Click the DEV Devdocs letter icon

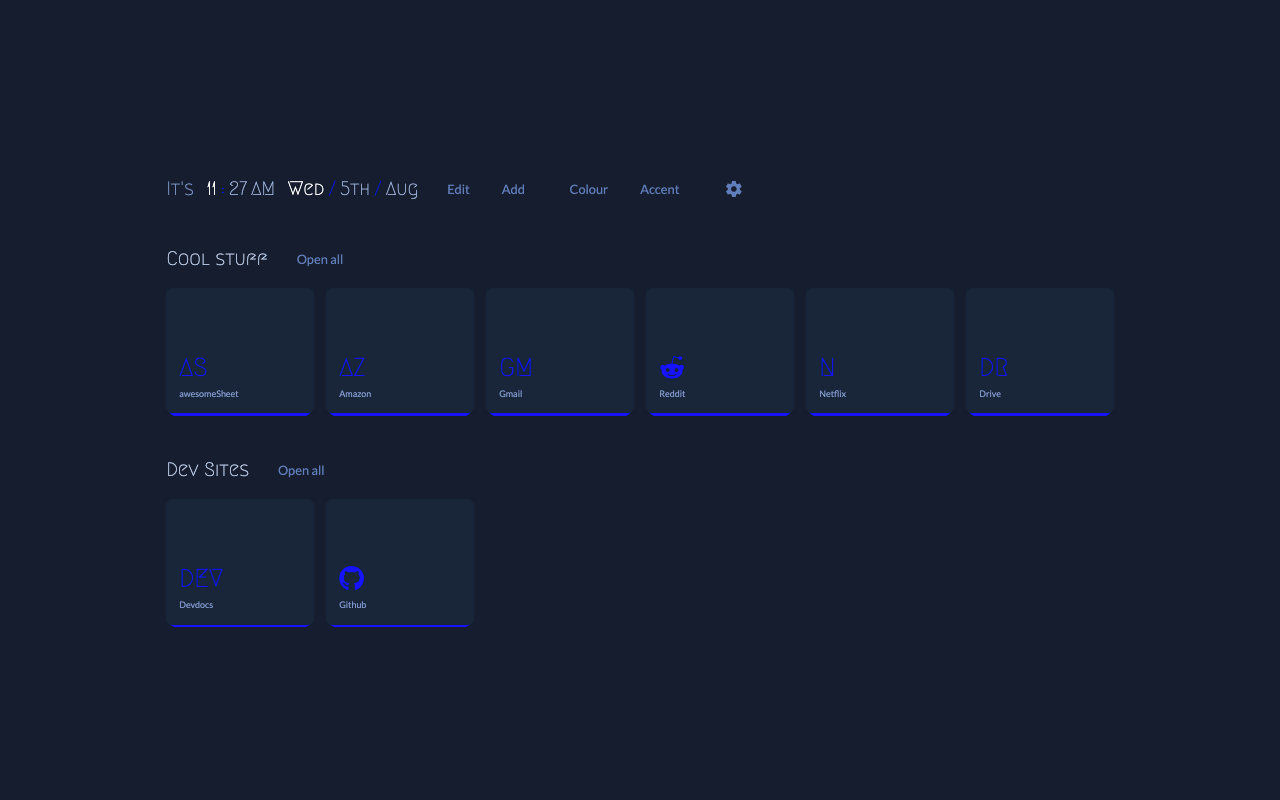pos(201,577)
